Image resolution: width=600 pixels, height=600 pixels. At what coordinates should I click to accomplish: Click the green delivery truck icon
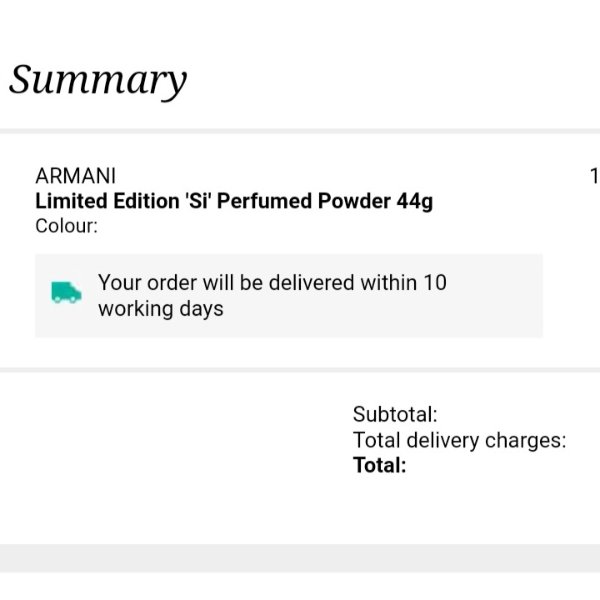point(66,292)
